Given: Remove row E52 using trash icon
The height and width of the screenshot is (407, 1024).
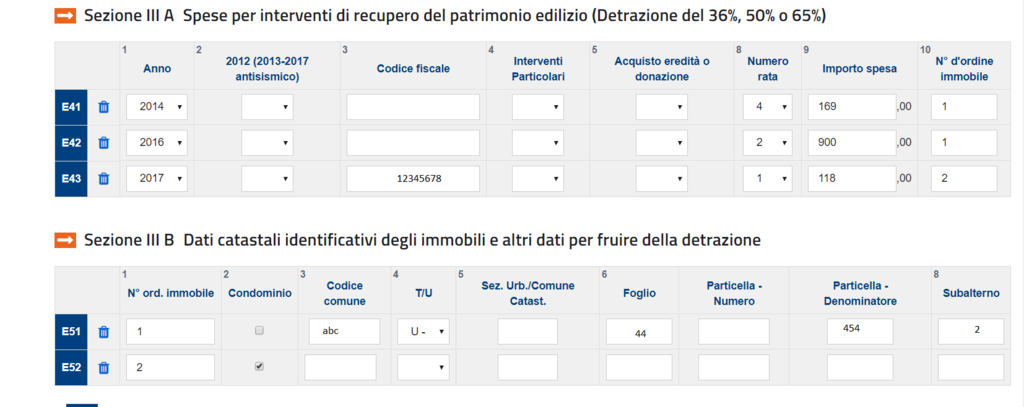Looking at the screenshot, I should 103,367.
